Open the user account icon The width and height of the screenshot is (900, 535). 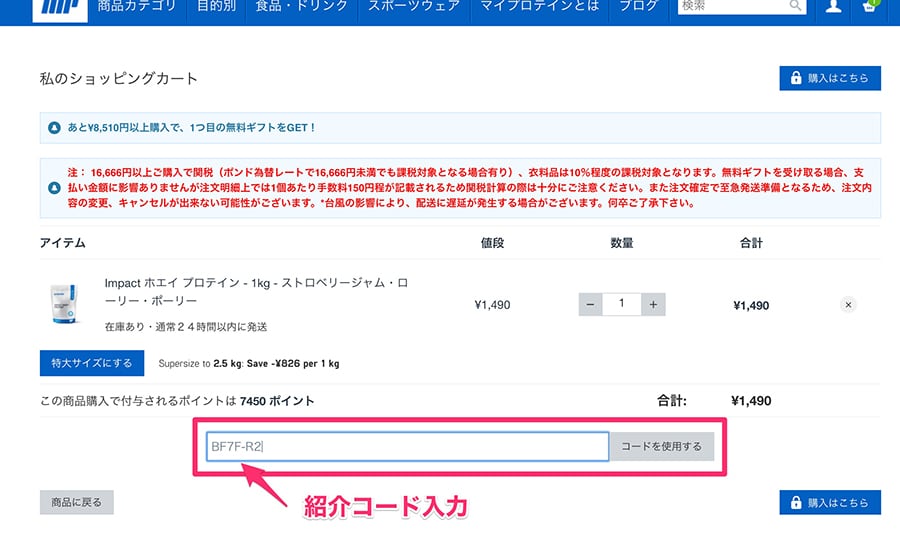(833, 7)
